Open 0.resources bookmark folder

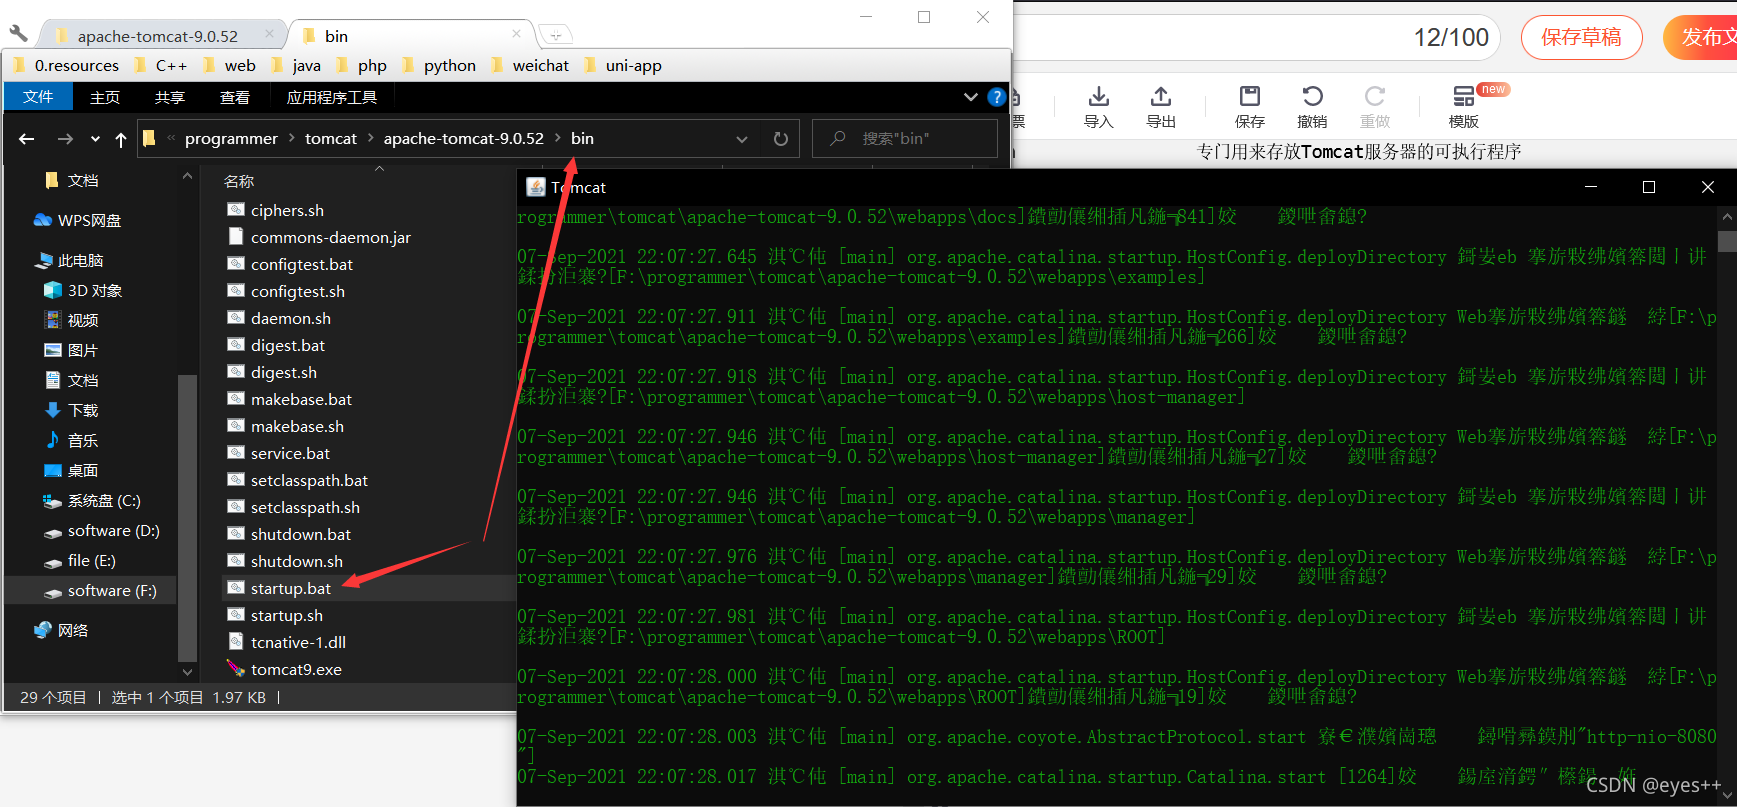pos(66,65)
